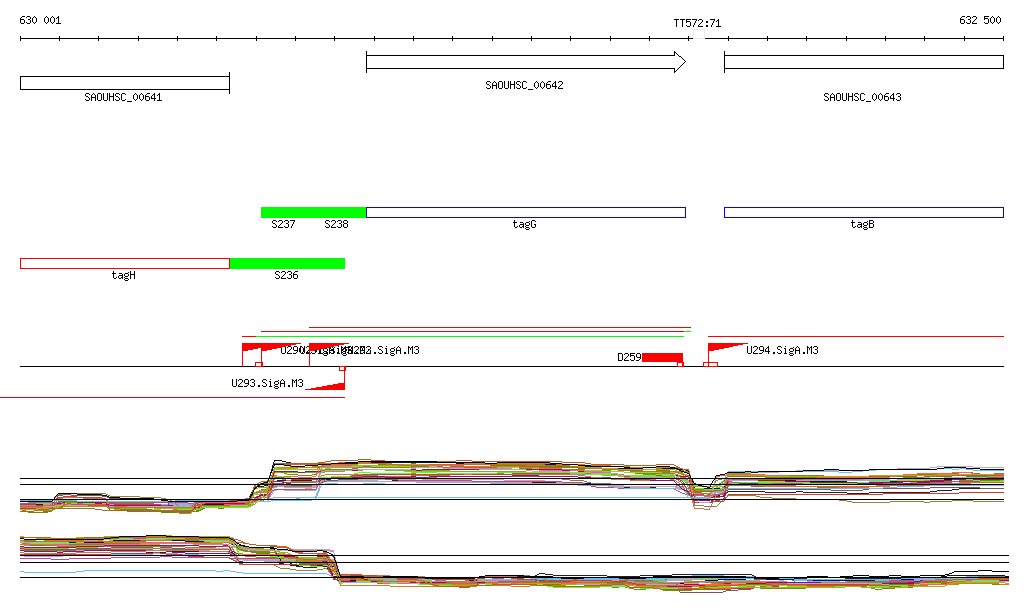Select the blue tagG feature bar
Image resolution: width=1024 pixels, height=611 pixels.
526,212
